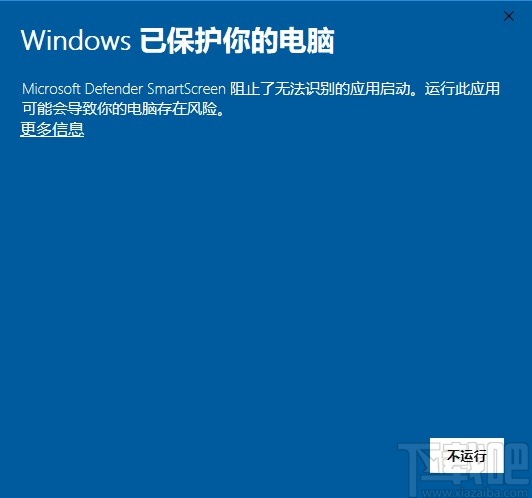
Task: Select 更多信息 to show app details
Action: point(52,129)
